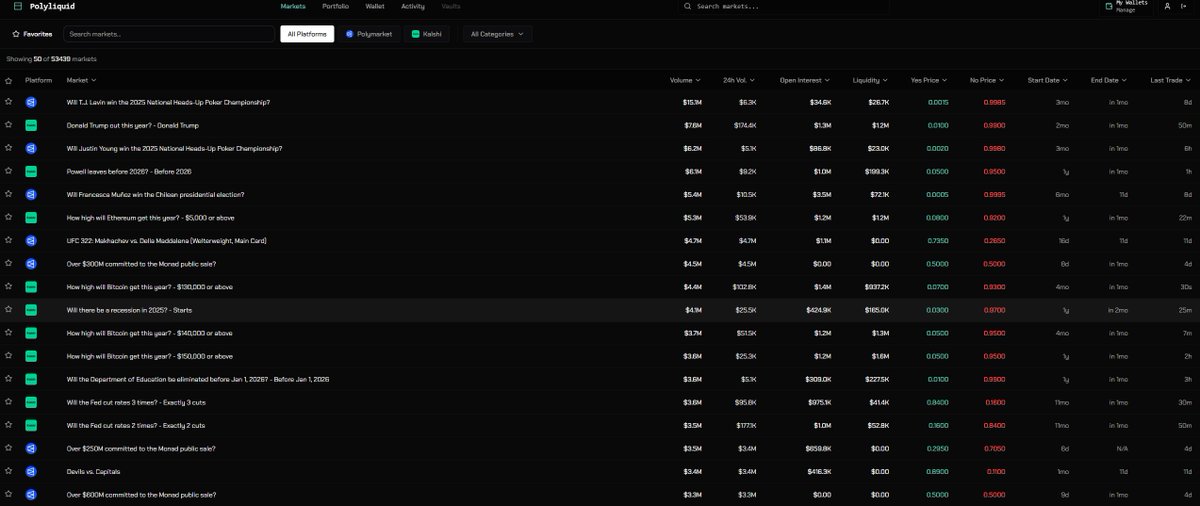Open My Wallets Manage button
The height and width of the screenshot is (506, 1200).
1126,6
